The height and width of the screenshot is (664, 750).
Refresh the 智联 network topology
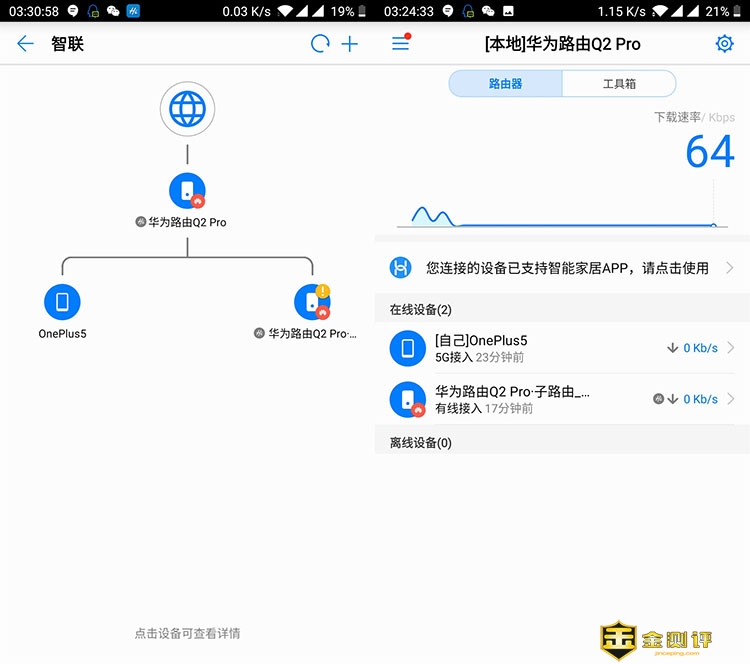[320, 44]
